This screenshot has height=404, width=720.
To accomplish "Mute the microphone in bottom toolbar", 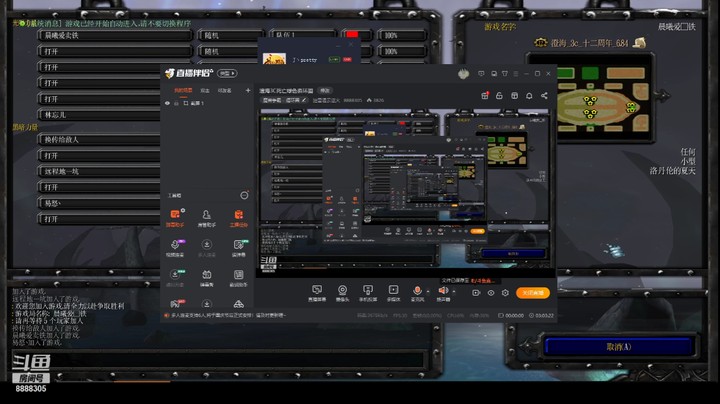I will coord(417,292).
